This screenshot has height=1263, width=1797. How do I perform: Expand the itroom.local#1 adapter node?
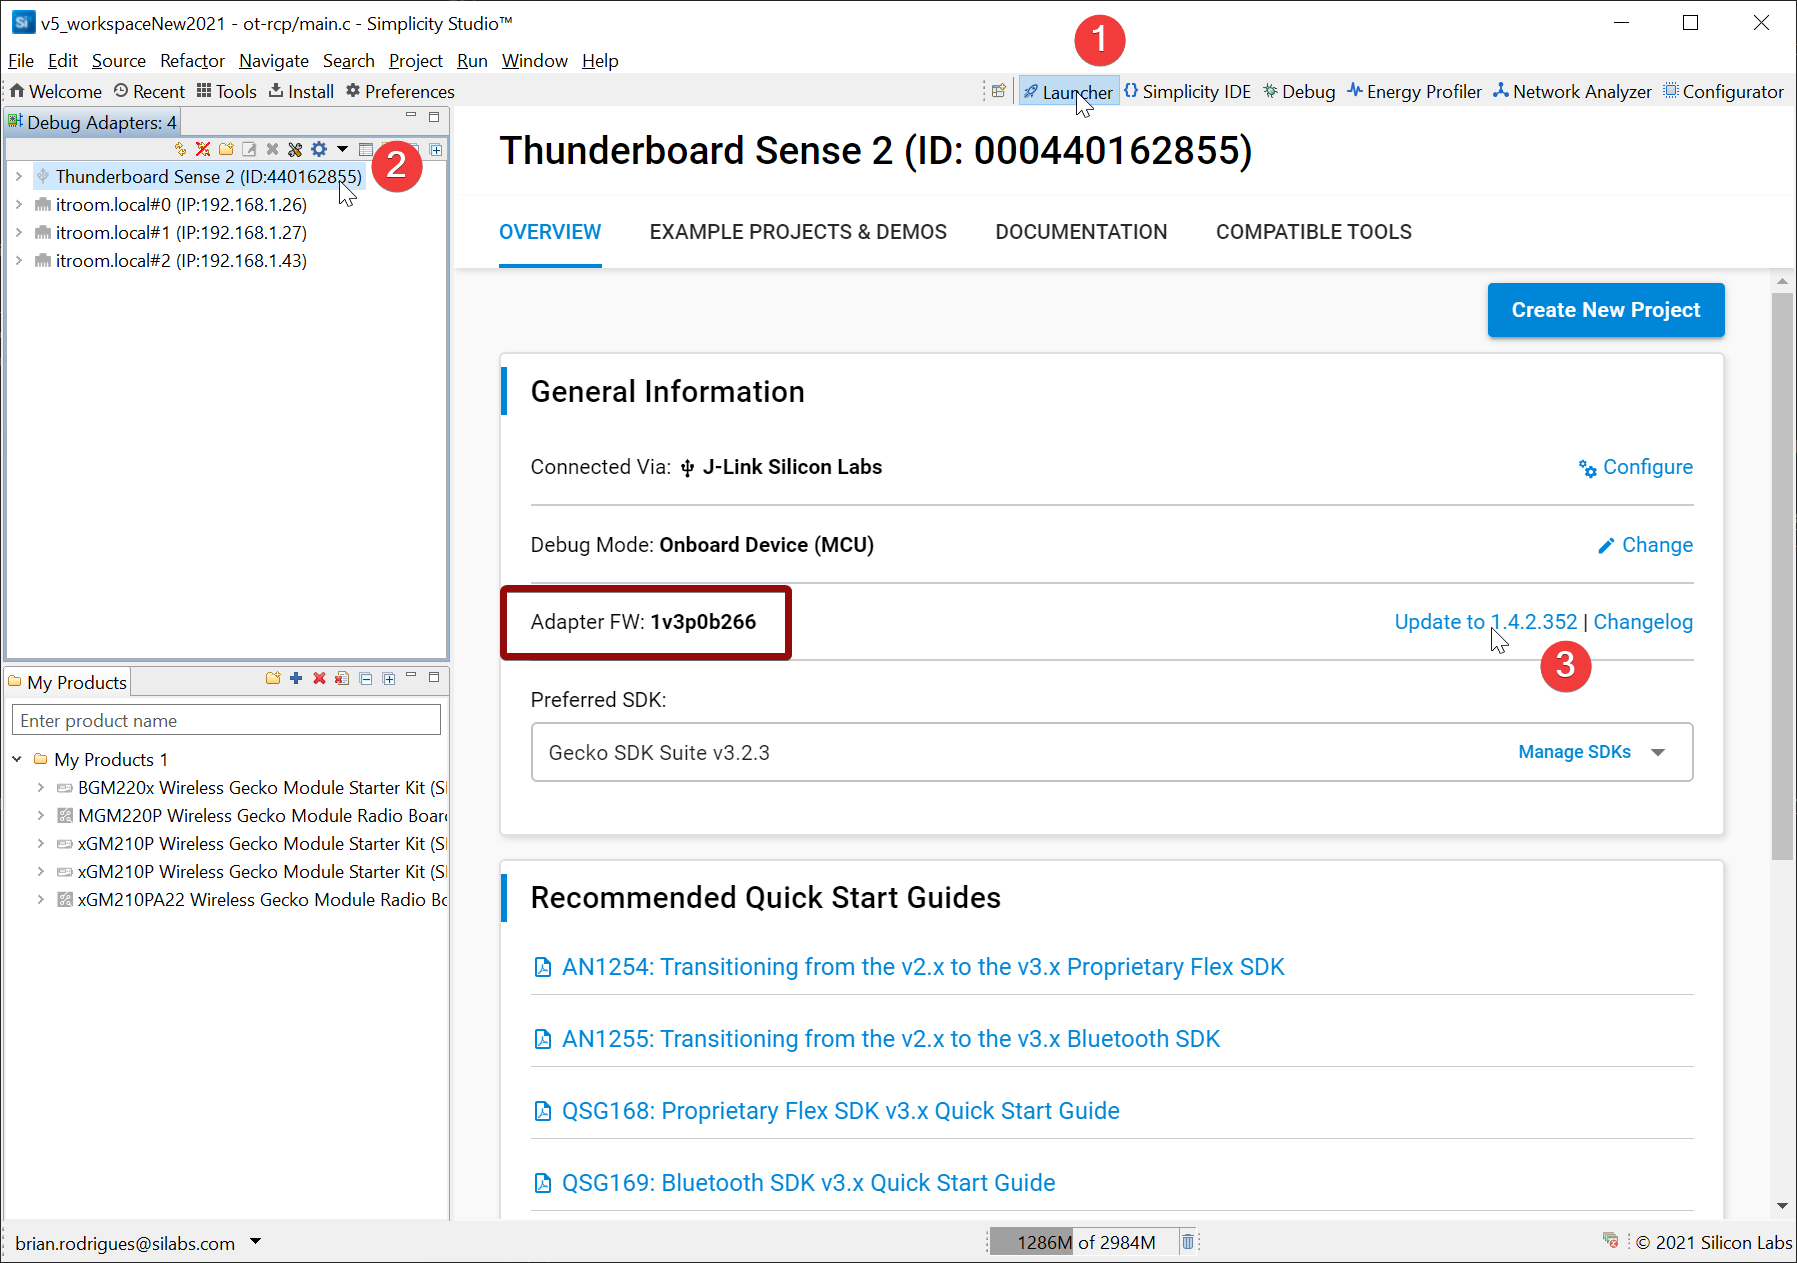pyautogui.click(x=19, y=232)
